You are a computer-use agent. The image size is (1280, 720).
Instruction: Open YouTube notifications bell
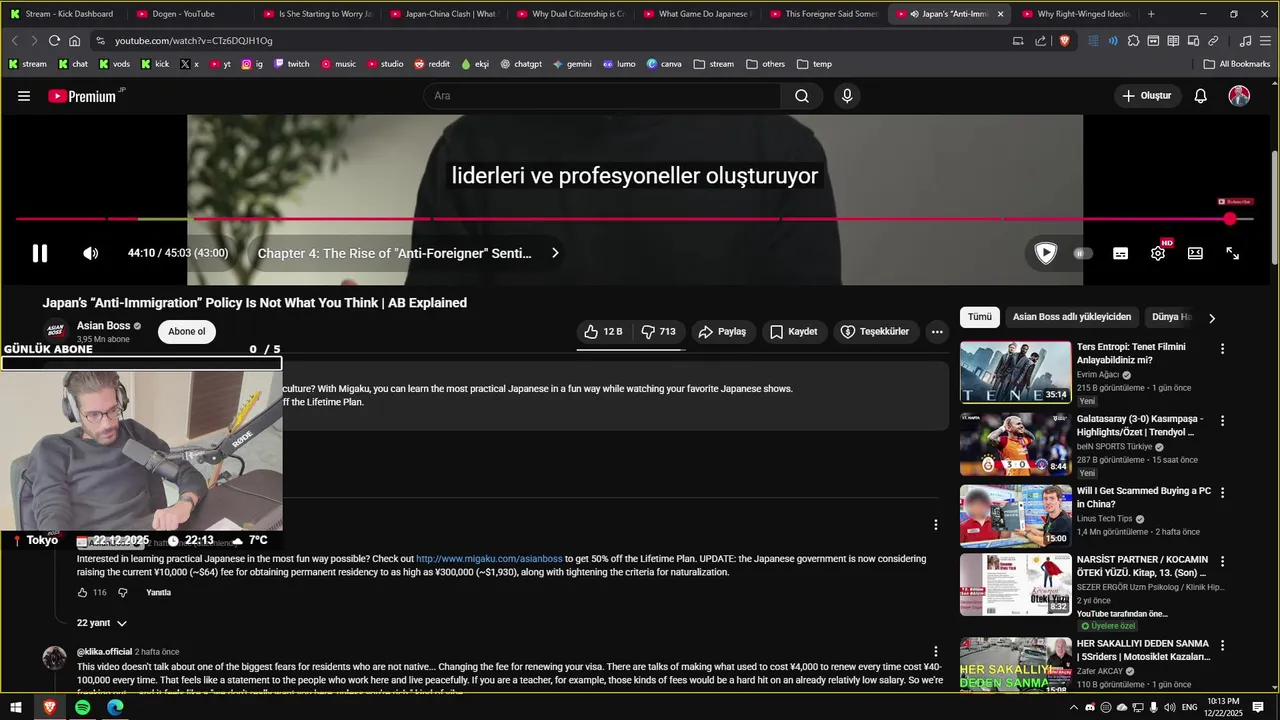(x=1201, y=96)
